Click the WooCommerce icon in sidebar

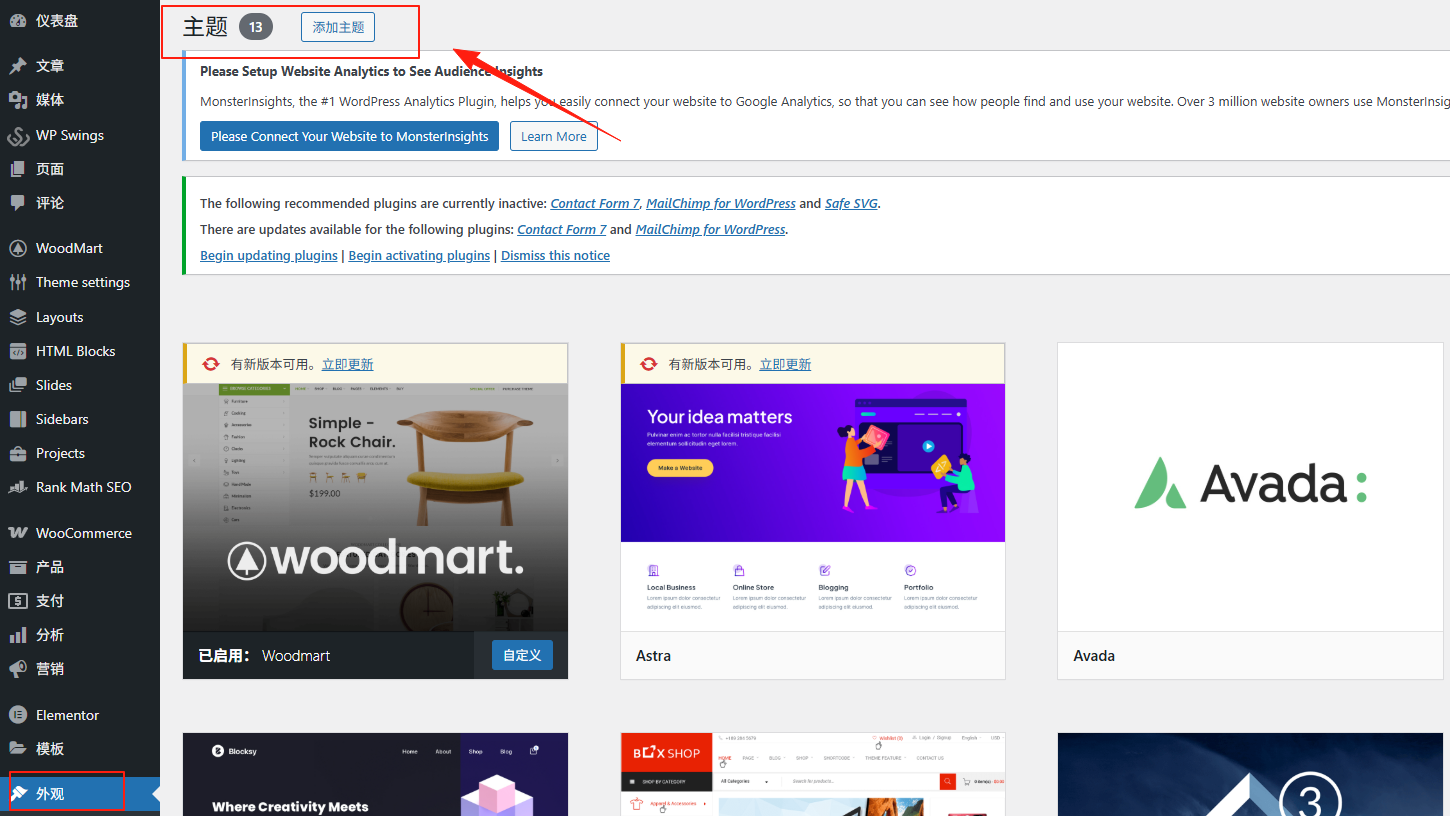point(18,533)
